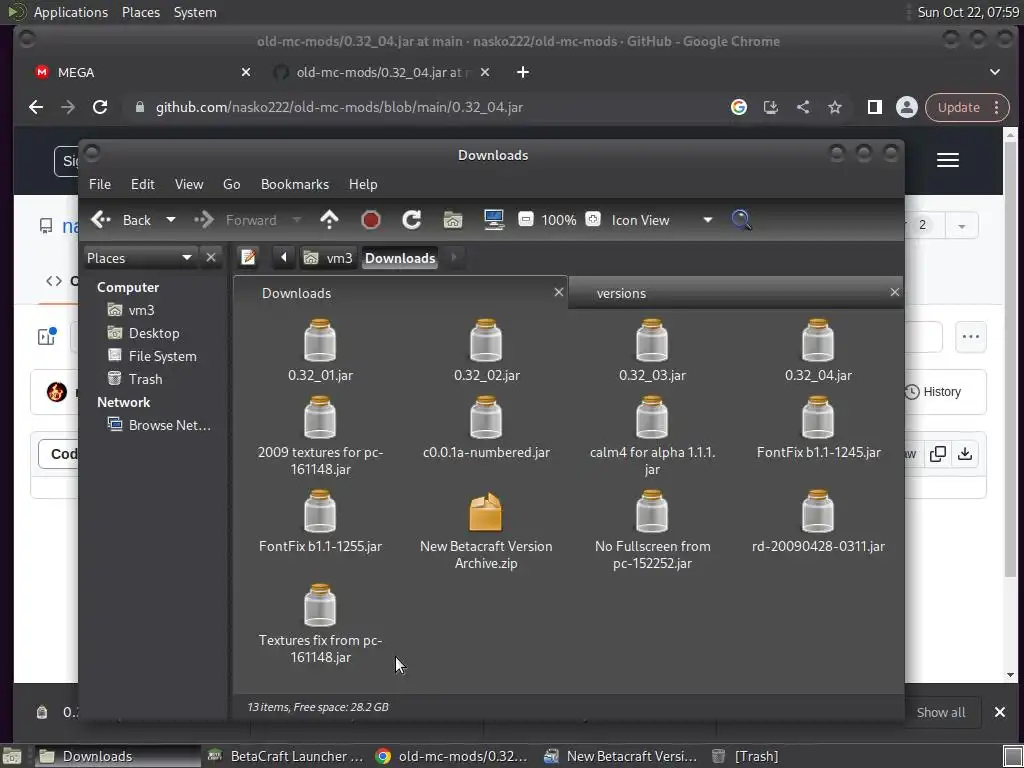The width and height of the screenshot is (1024, 768).
Task: Copy raw file with GitHub copy icon
Action: (x=937, y=453)
